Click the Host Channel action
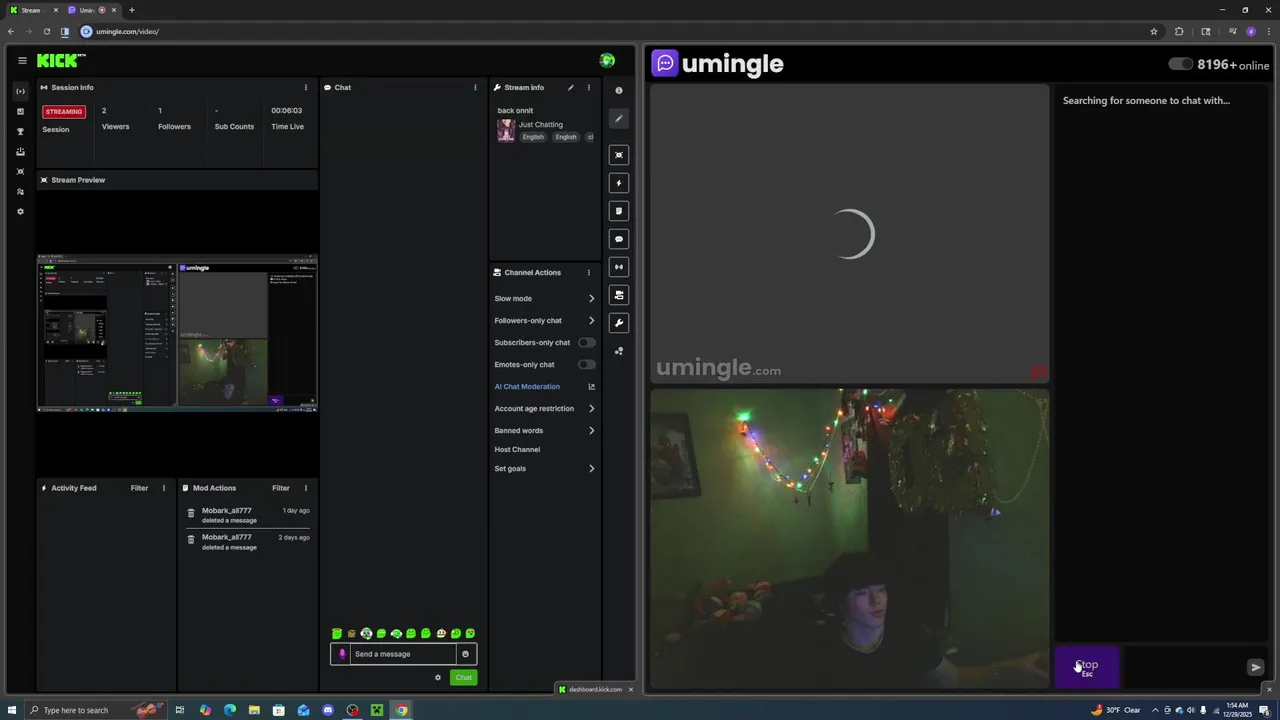Image resolution: width=1280 pixels, height=720 pixels. 517,449
